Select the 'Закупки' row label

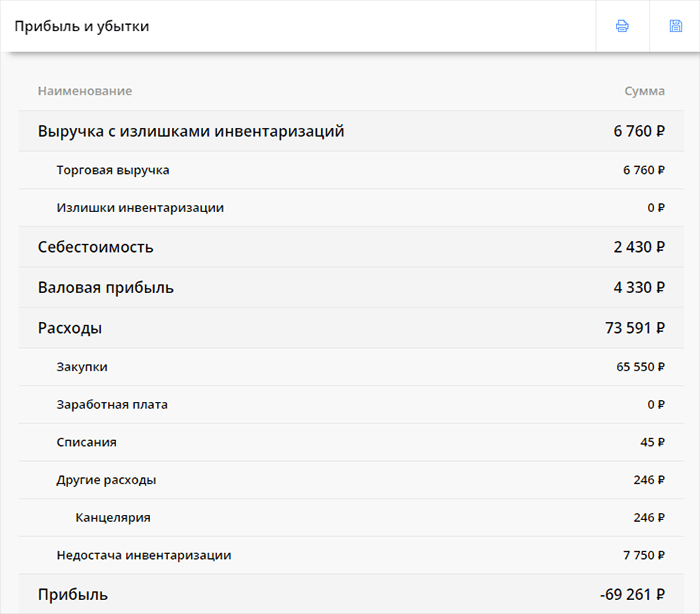click(x=82, y=367)
